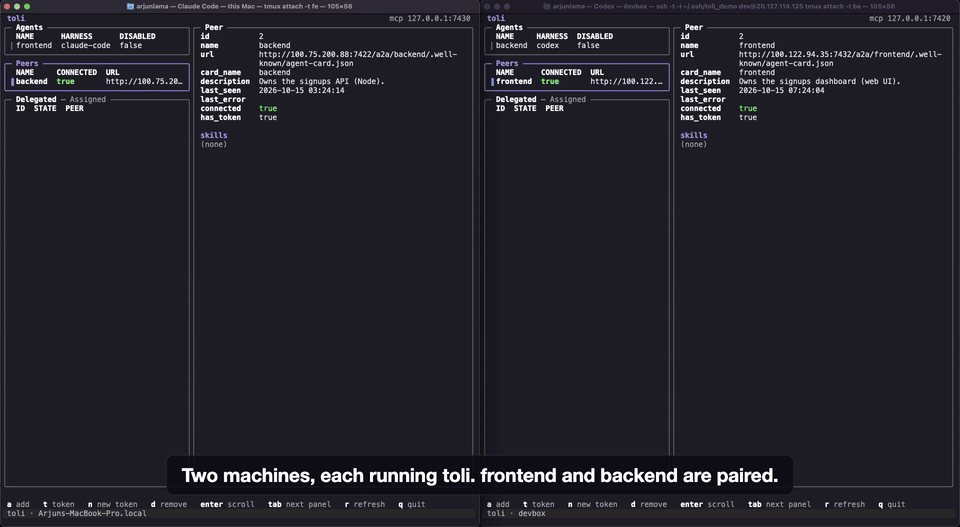Click the Agents panel title in the left window
This screenshot has height=527, width=960.
pyautogui.click(x=29, y=28)
